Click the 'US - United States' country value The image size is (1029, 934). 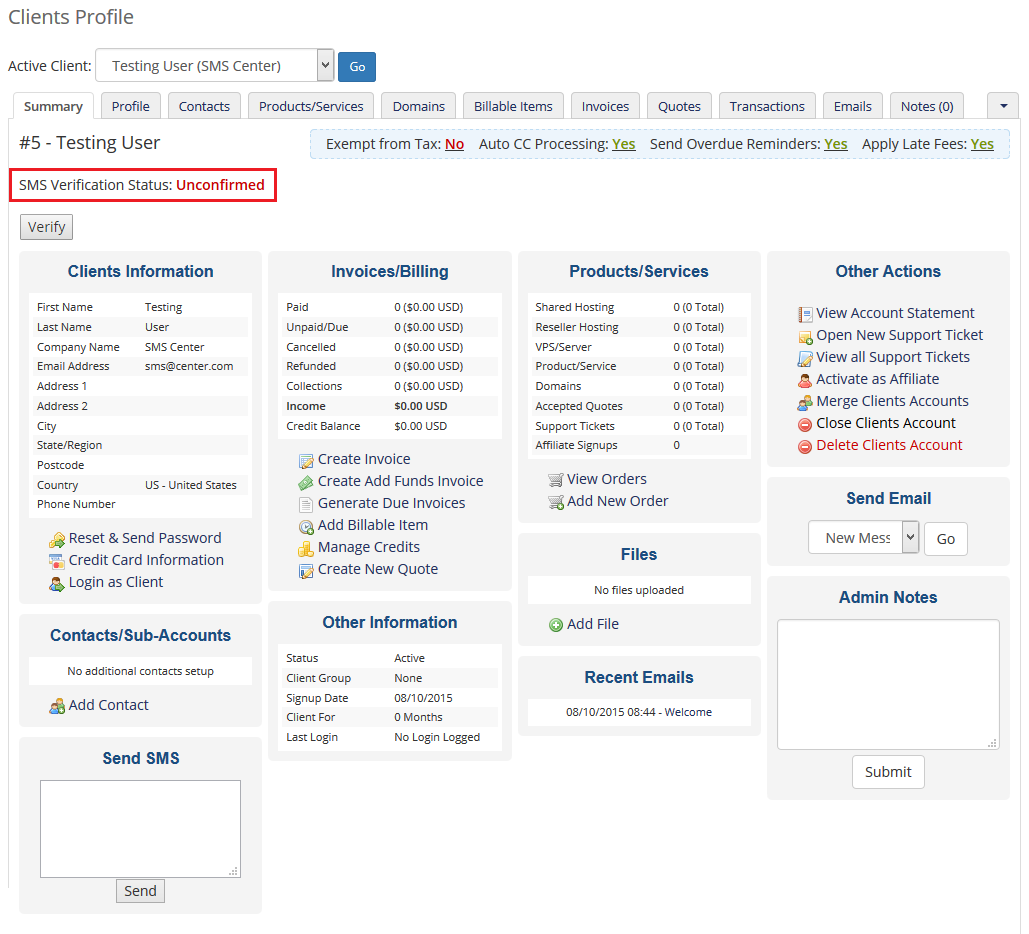pyautogui.click(x=190, y=486)
